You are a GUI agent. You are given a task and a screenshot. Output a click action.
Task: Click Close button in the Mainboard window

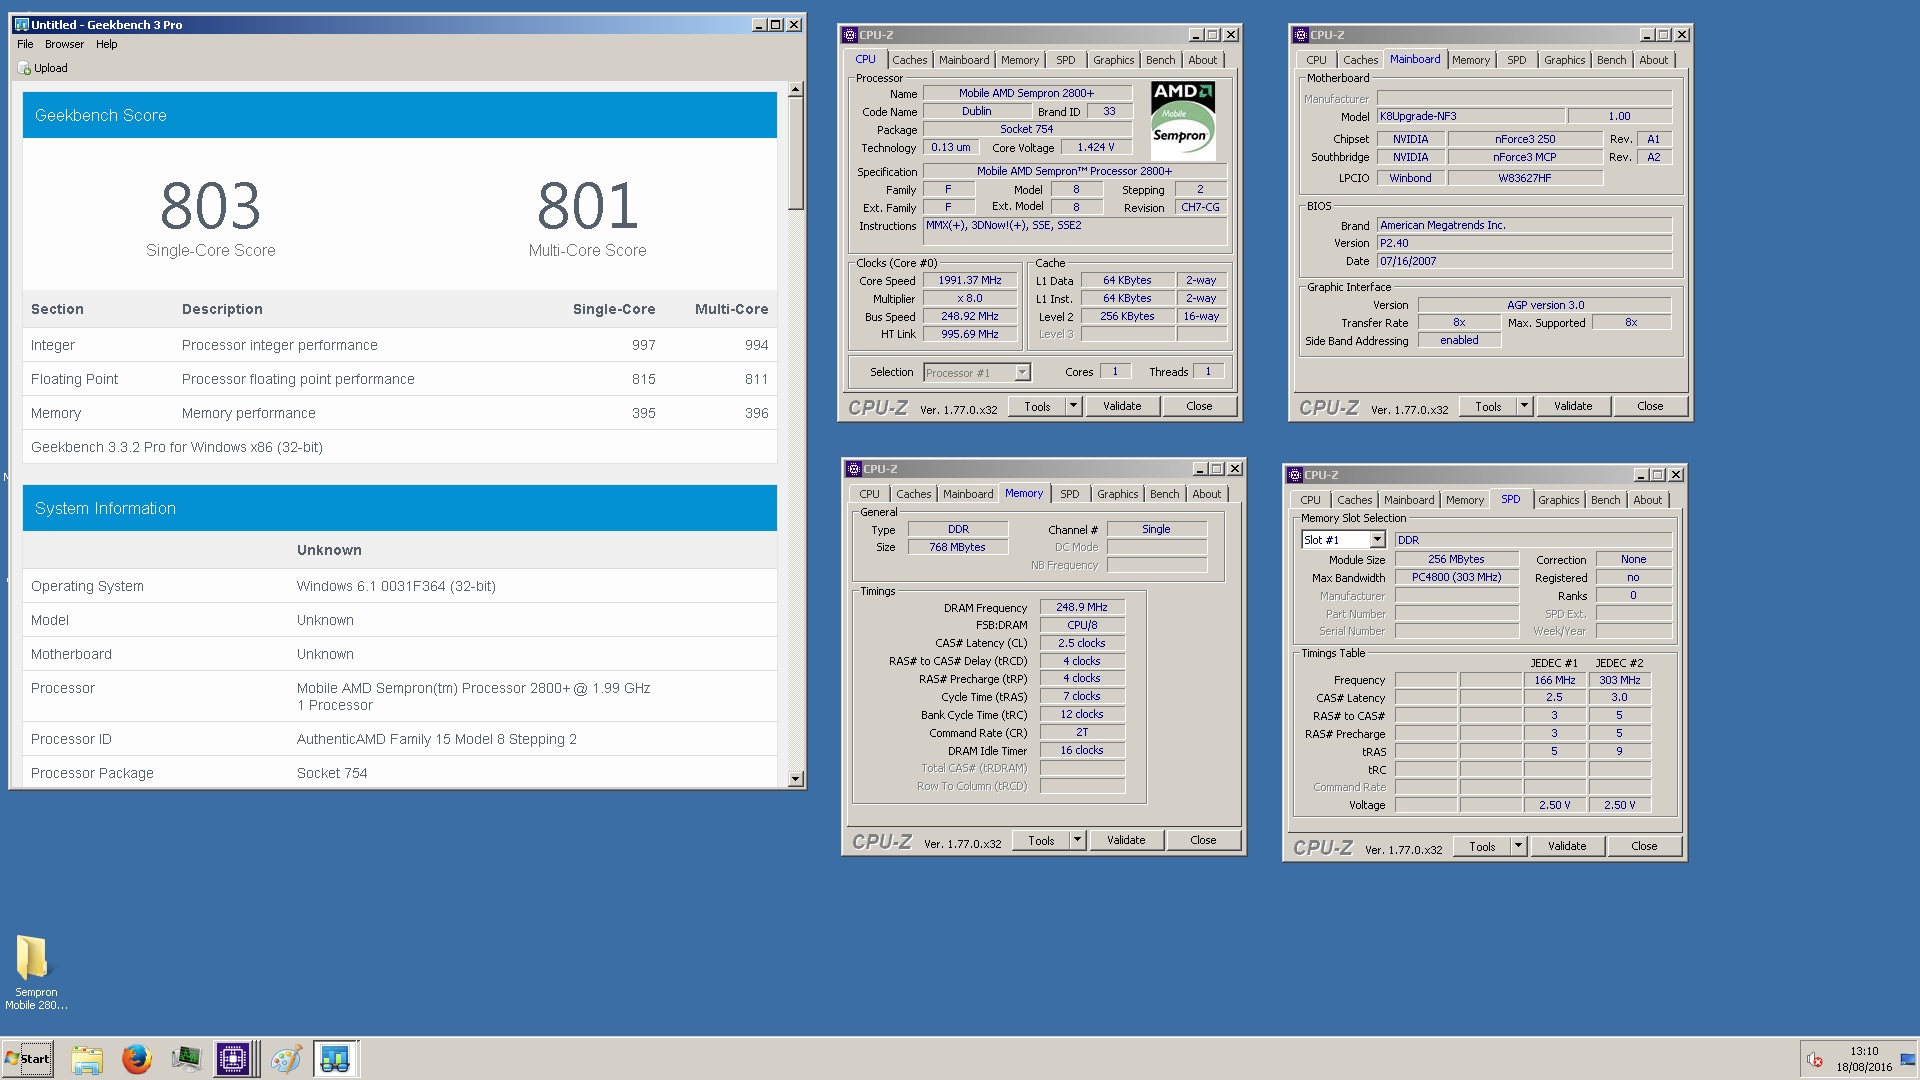1650,406
